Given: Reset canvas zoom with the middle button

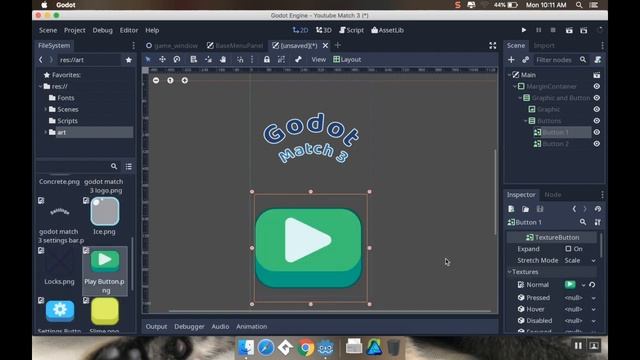Looking at the screenshot, I should [x=170, y=80].
